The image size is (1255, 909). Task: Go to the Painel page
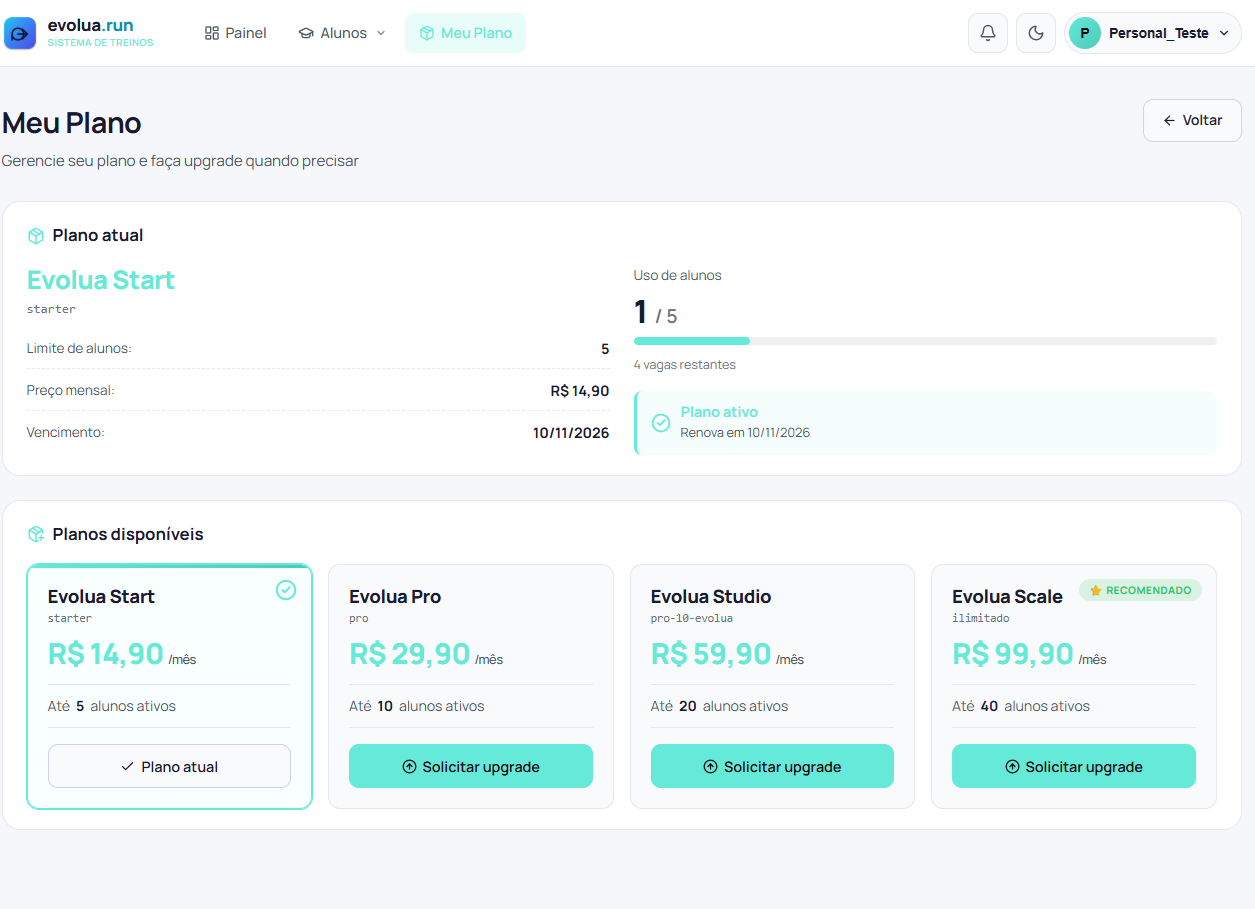[236, 33]
